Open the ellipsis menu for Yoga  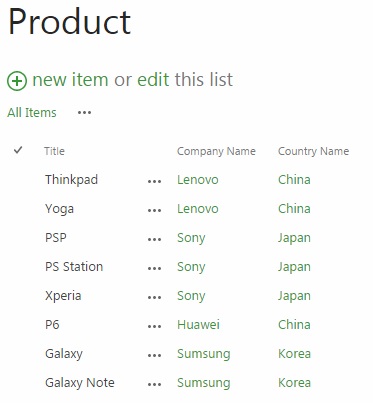[154, 210]
